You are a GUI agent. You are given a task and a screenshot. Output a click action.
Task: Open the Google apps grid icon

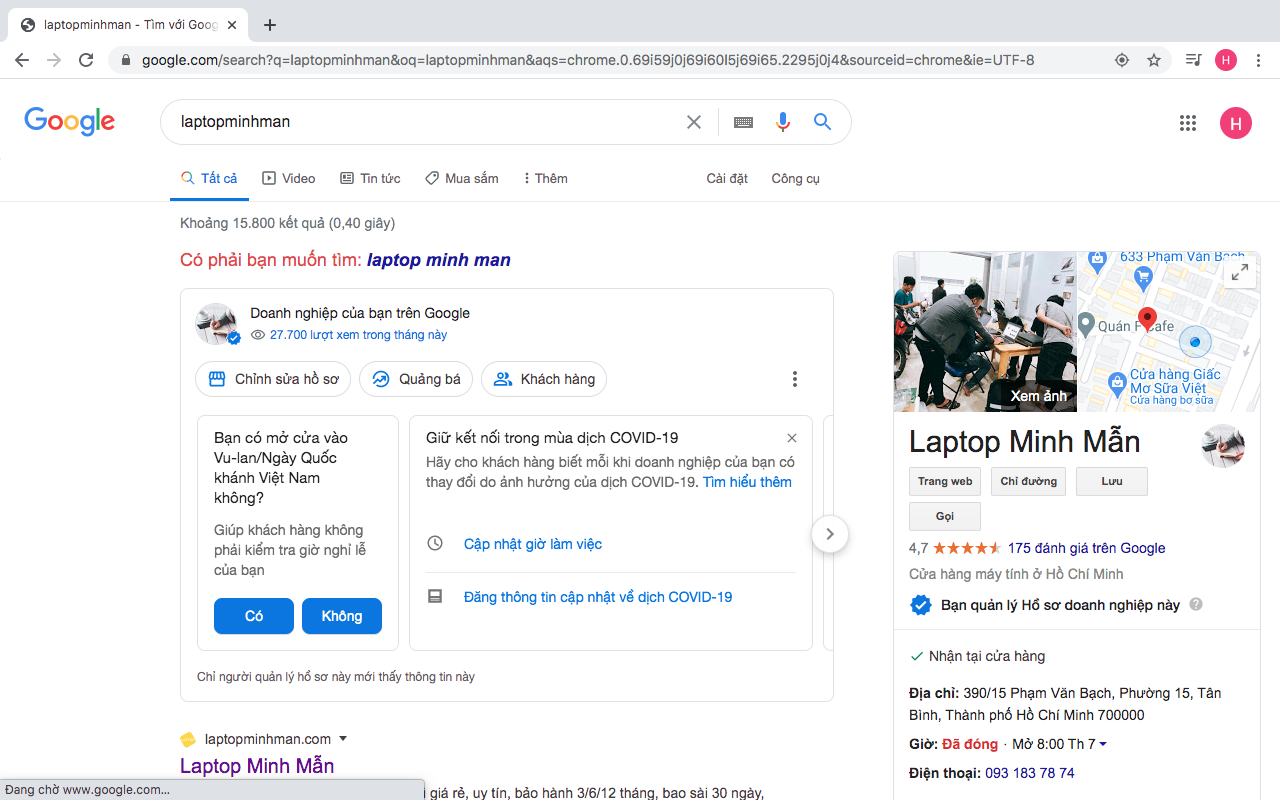[1188, 123]
